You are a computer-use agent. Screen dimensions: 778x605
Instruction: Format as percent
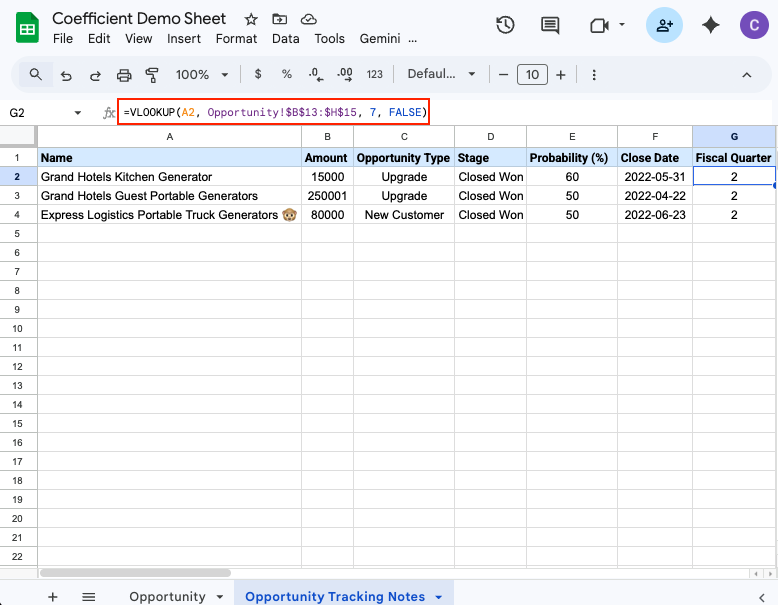[286, 74]
